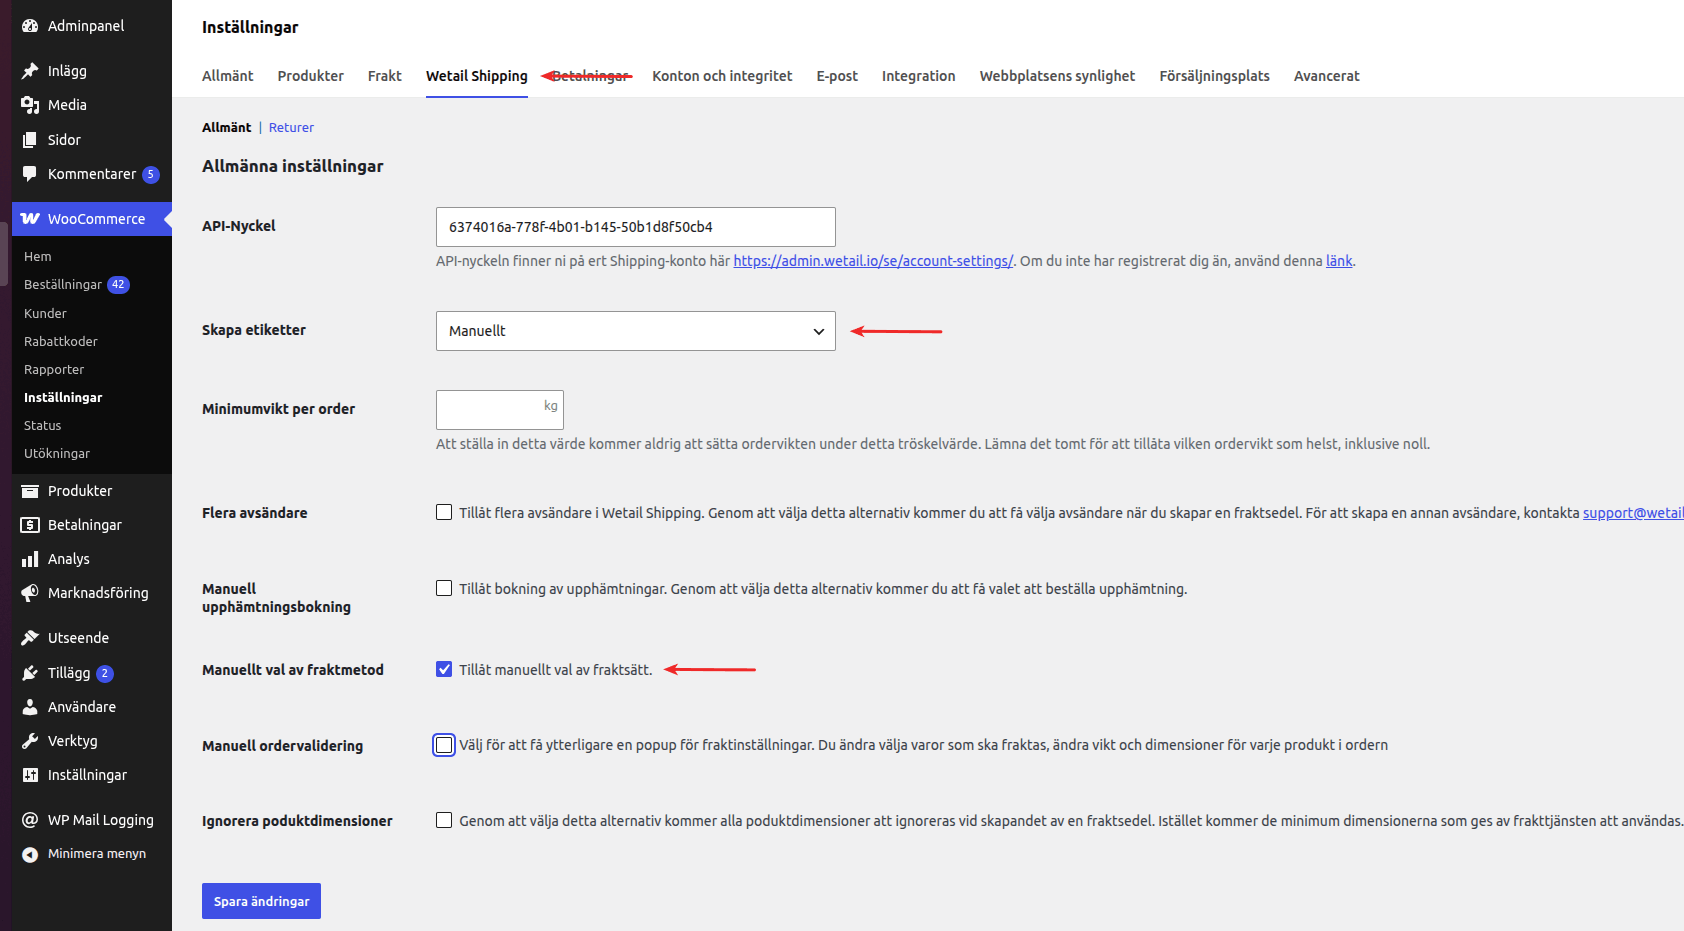Enable the Manuell upphämtningsbokning checkbox

click(x=444, y=588)
